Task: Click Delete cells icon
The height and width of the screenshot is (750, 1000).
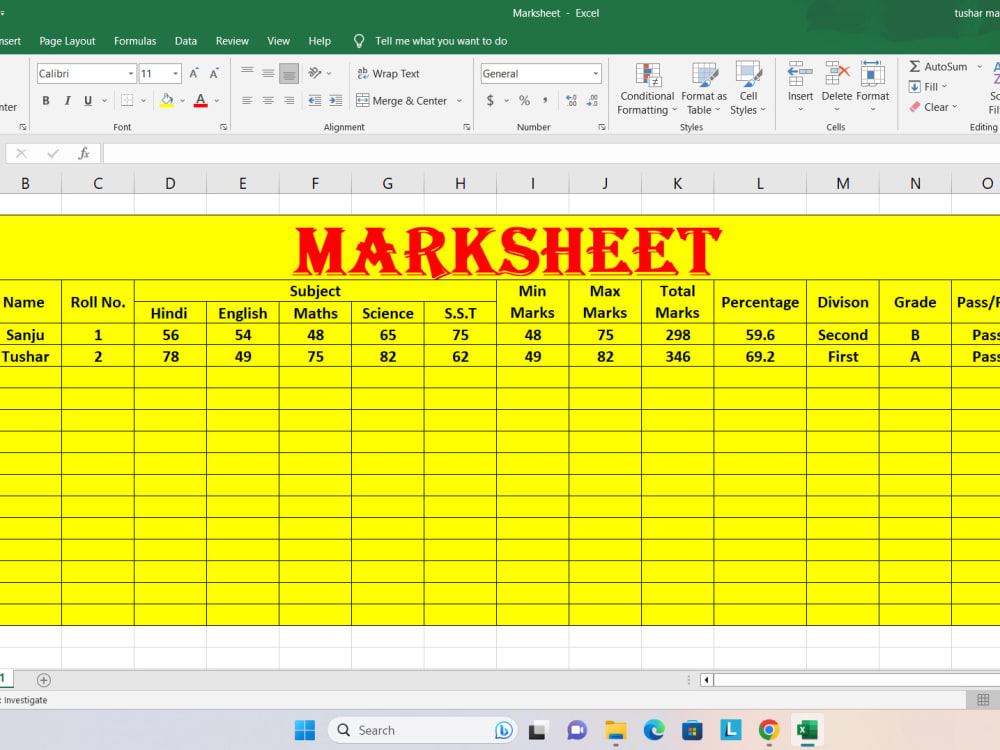Action: (837, 75)
